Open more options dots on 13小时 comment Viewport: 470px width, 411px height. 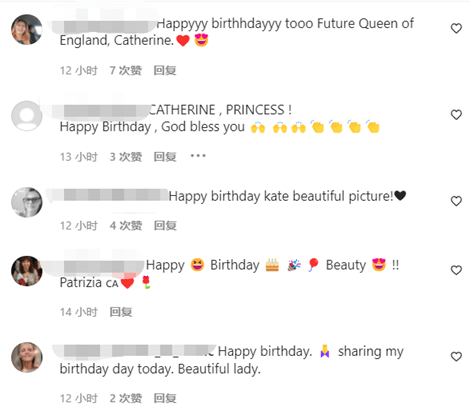(198, 156)
